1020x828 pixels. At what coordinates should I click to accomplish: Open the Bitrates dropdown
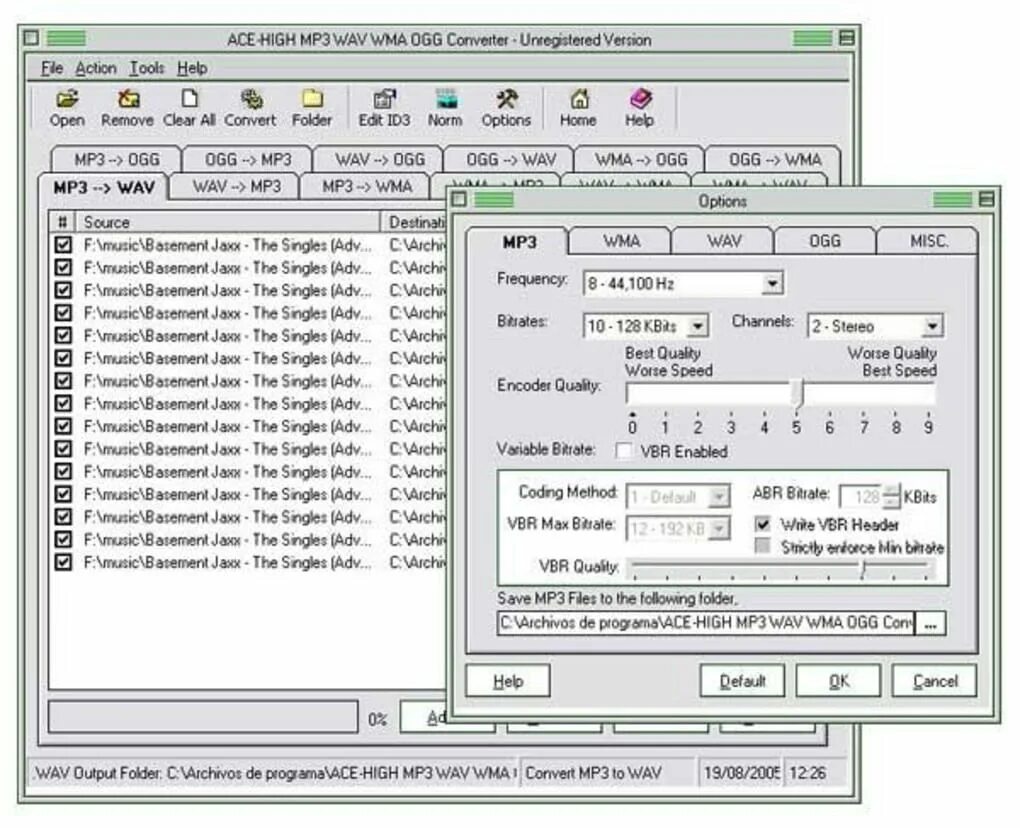tap(697, 326)
